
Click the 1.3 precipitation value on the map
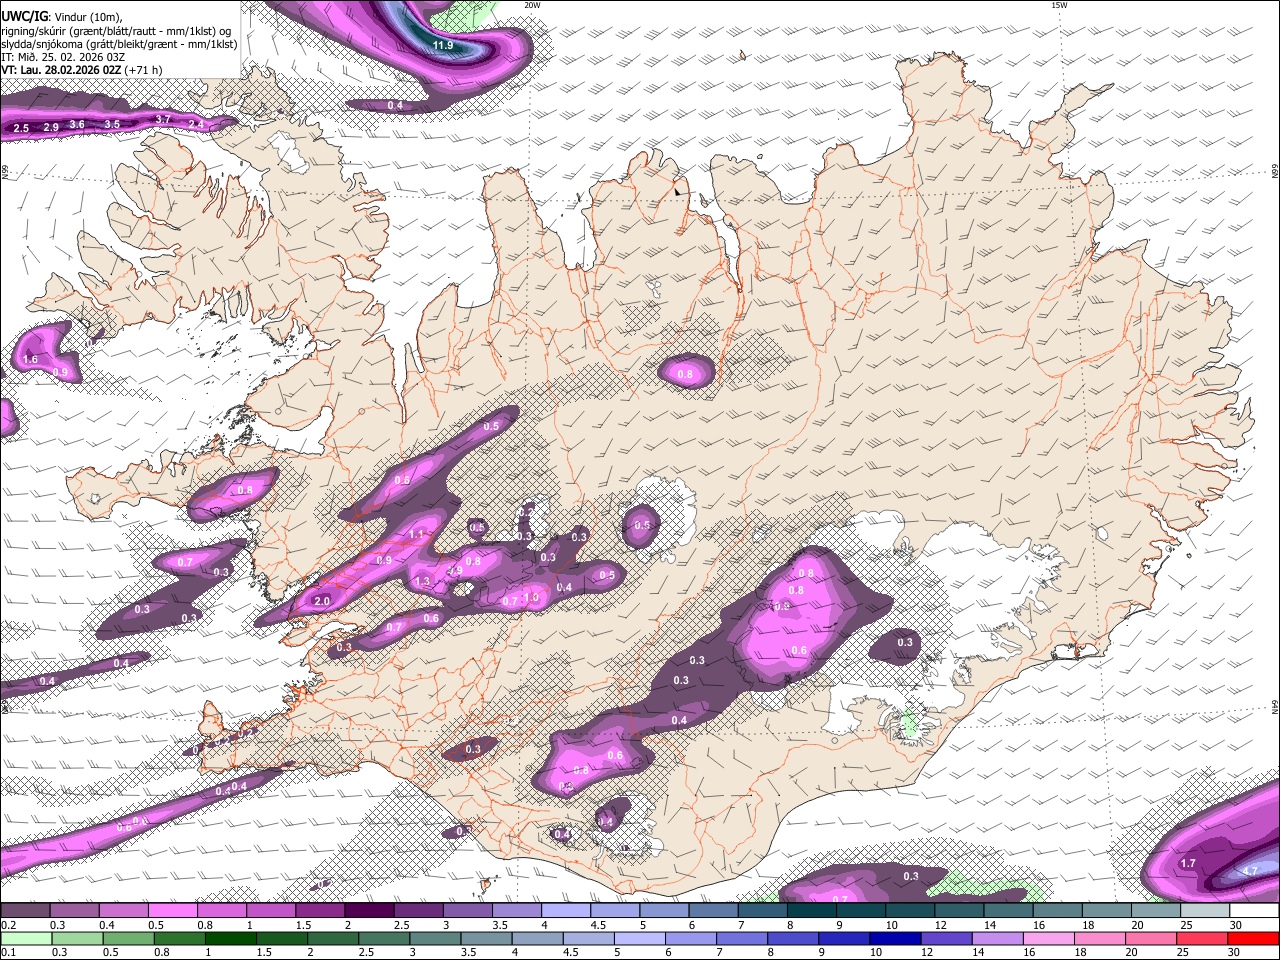pyautogui.click(x=422, y=581)
